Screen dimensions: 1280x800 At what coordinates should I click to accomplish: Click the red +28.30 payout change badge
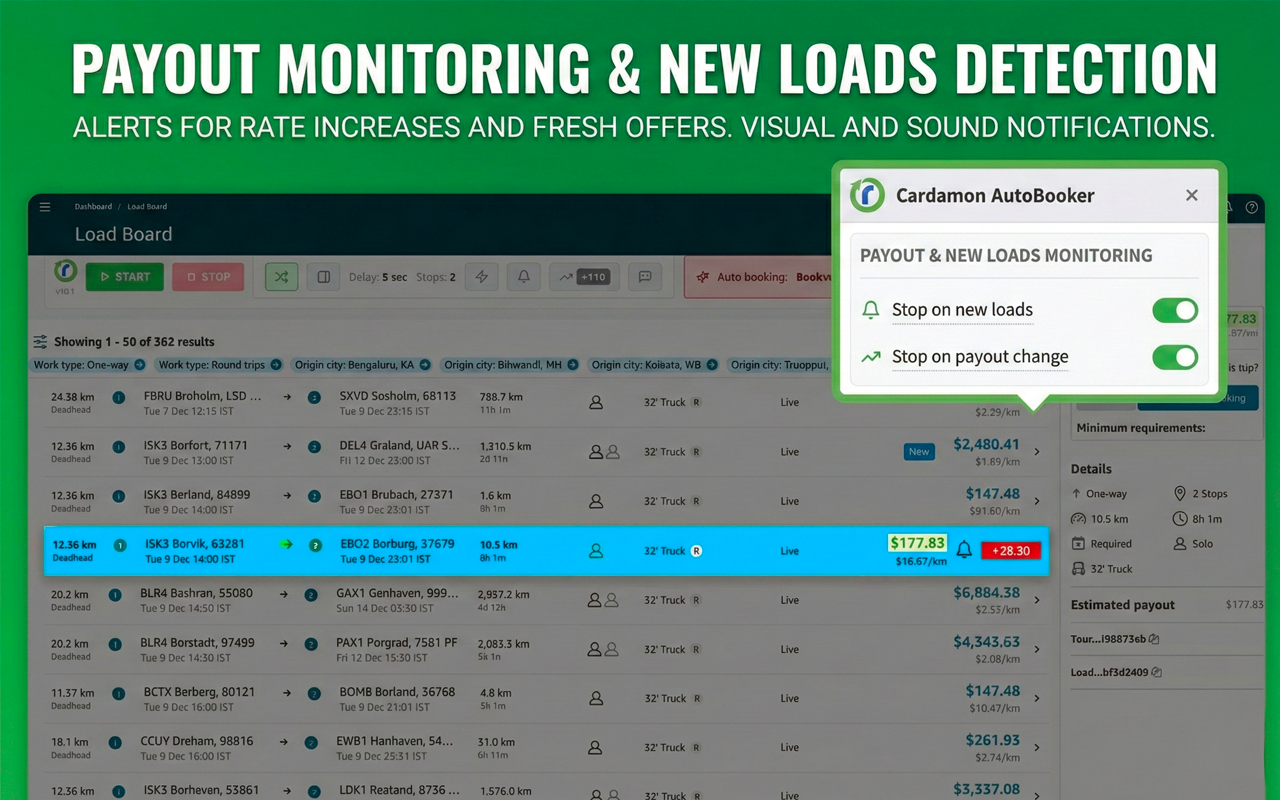click(x=1011, y=550)
